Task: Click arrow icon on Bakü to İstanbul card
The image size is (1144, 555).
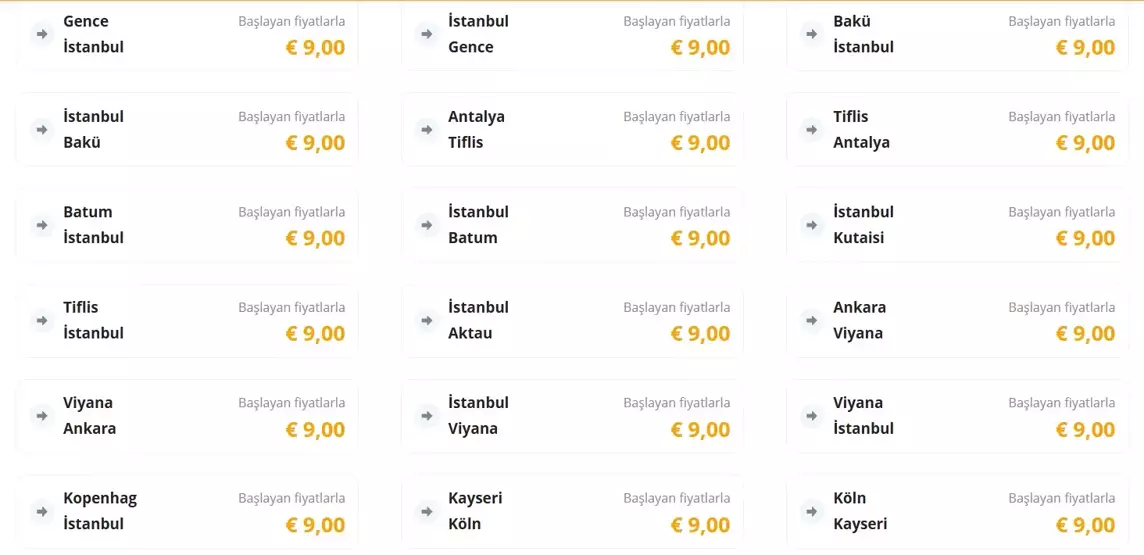Action: coord(812,34)
